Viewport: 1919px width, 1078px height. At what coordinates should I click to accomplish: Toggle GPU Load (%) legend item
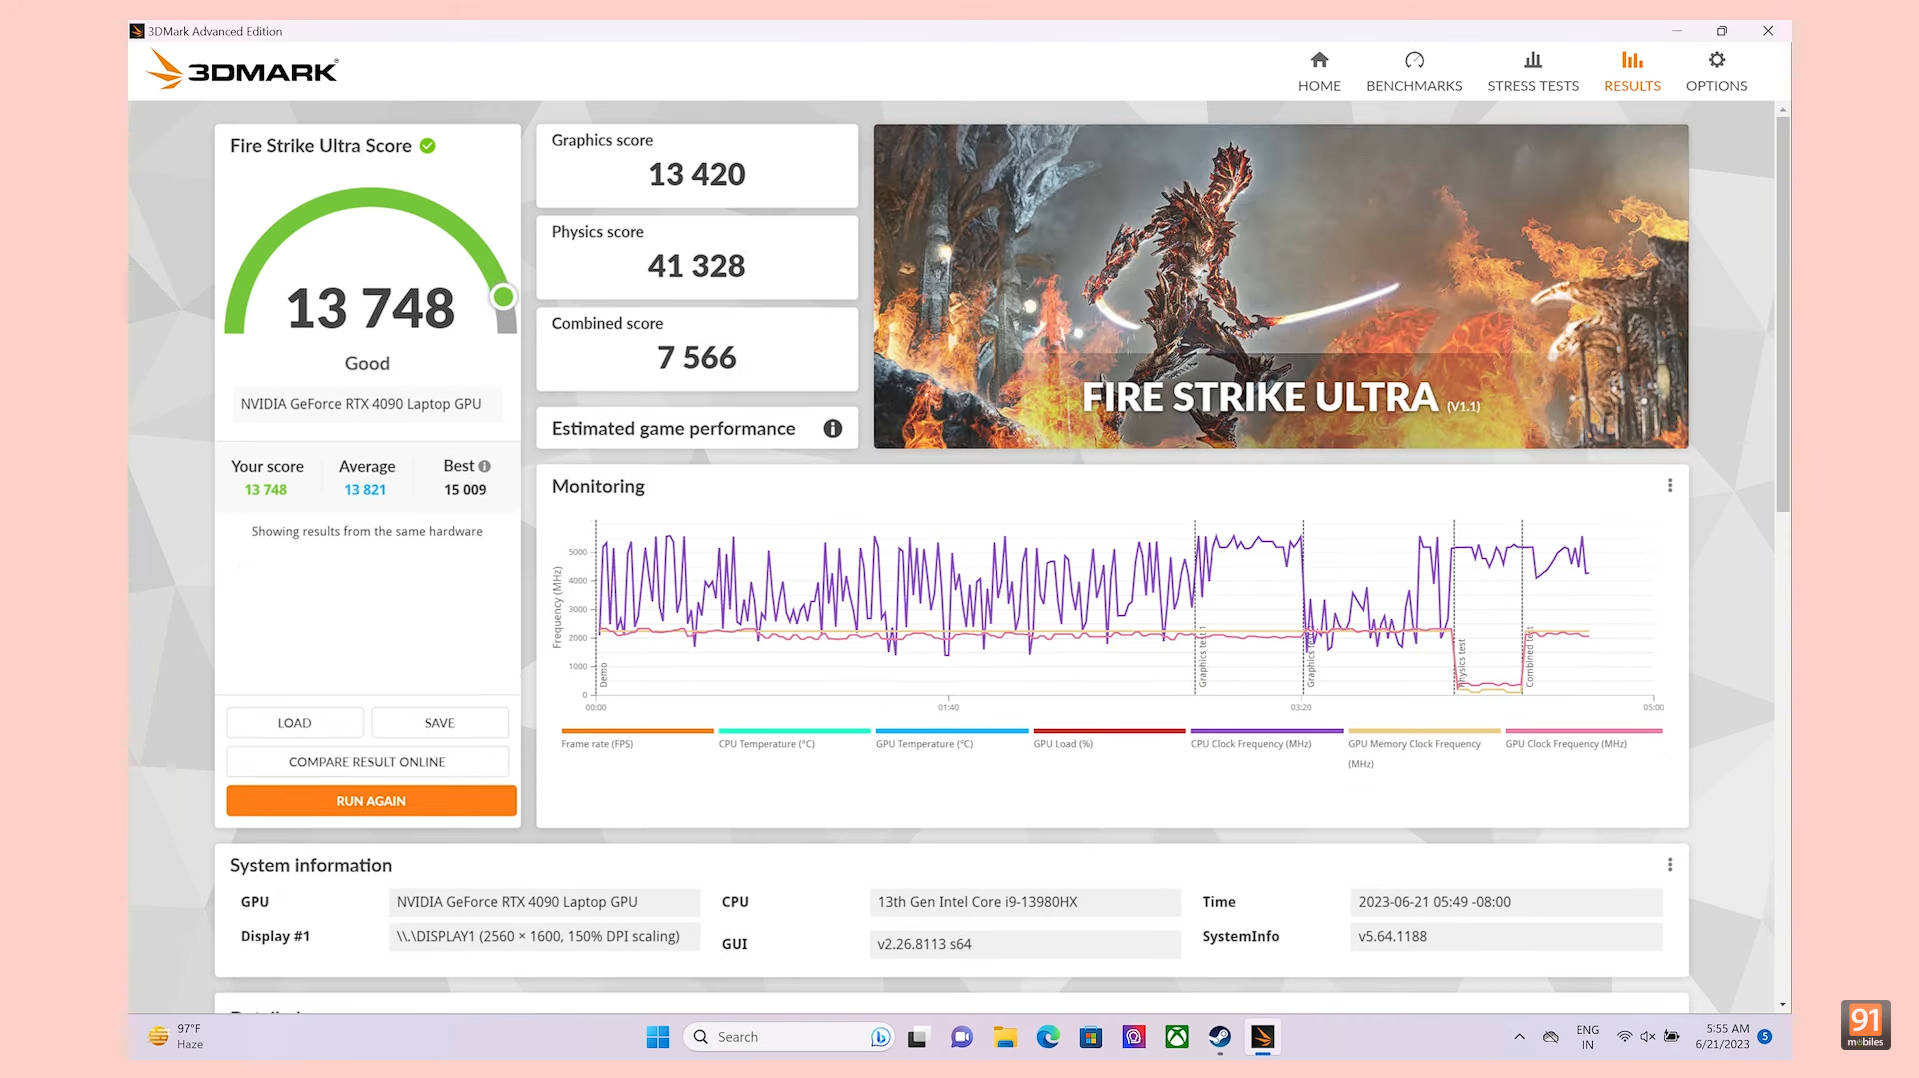[1062, 744]
